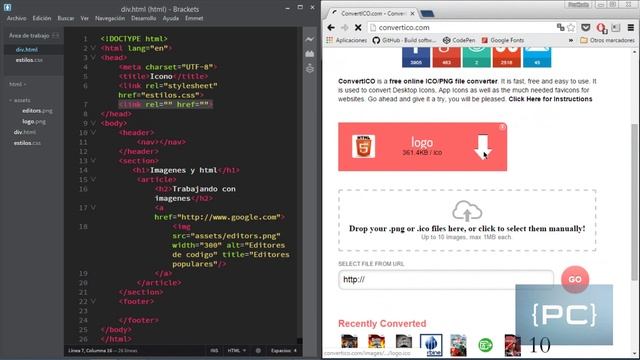Click the cloud upload icon in drop zone
640x360 pixels.
467,211
